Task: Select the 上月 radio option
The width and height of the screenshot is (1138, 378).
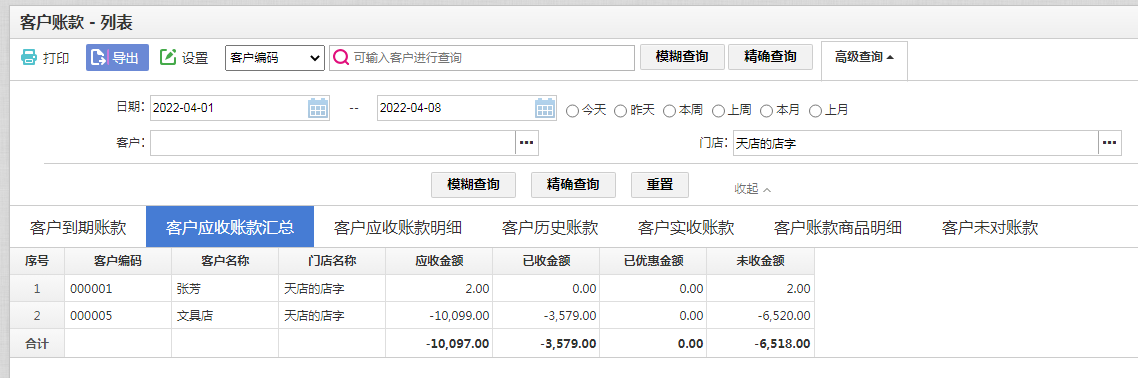Action: (816, 111)
